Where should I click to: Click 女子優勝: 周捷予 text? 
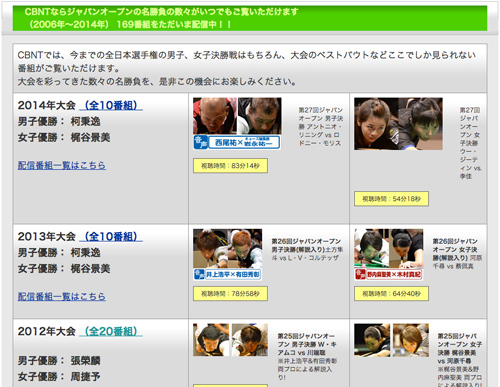(x=59, y=377)
